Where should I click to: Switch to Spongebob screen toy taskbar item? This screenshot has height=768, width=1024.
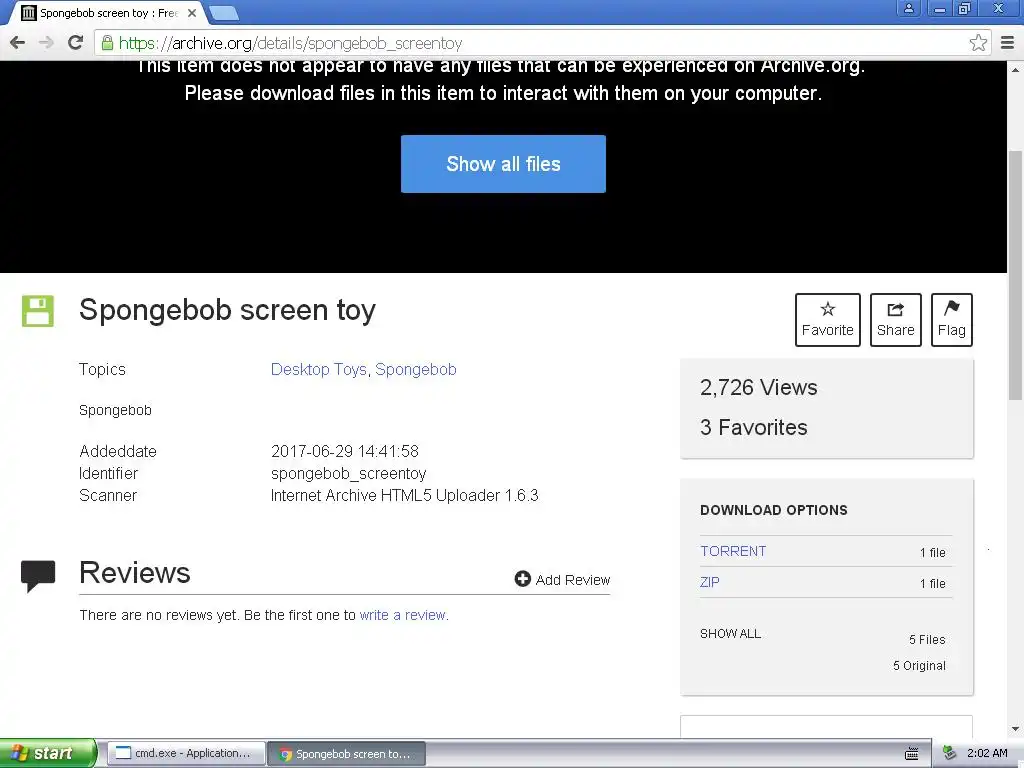(347, 753)
